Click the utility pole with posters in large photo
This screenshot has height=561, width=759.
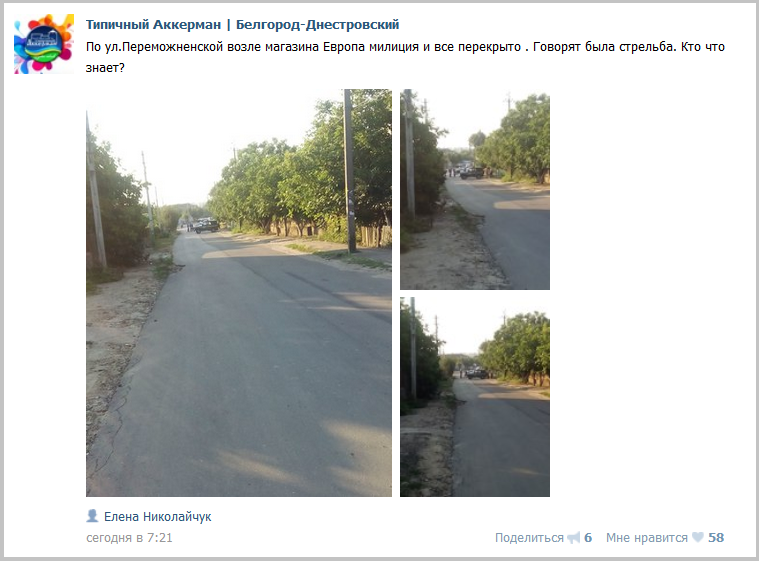[350, 171]
